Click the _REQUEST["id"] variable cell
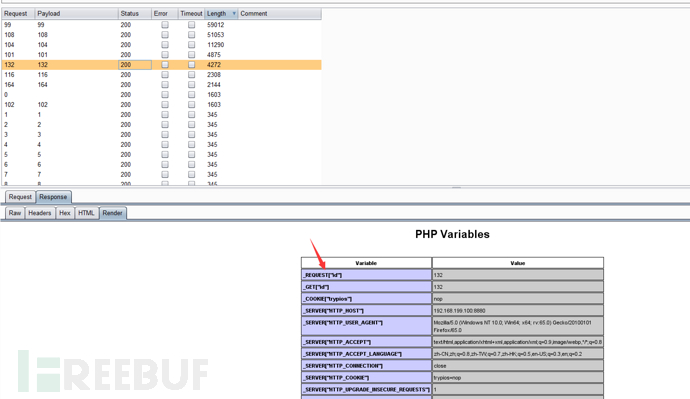690x399 pixels. tap(367, 275)
